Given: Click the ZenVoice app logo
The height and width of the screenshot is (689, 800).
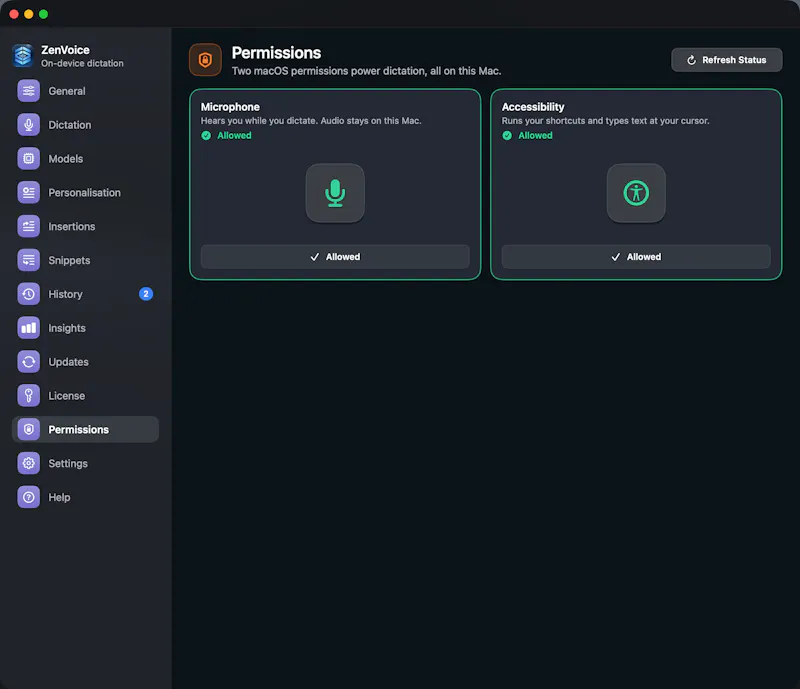Looking at the screenshot, I should coord(23,56).
